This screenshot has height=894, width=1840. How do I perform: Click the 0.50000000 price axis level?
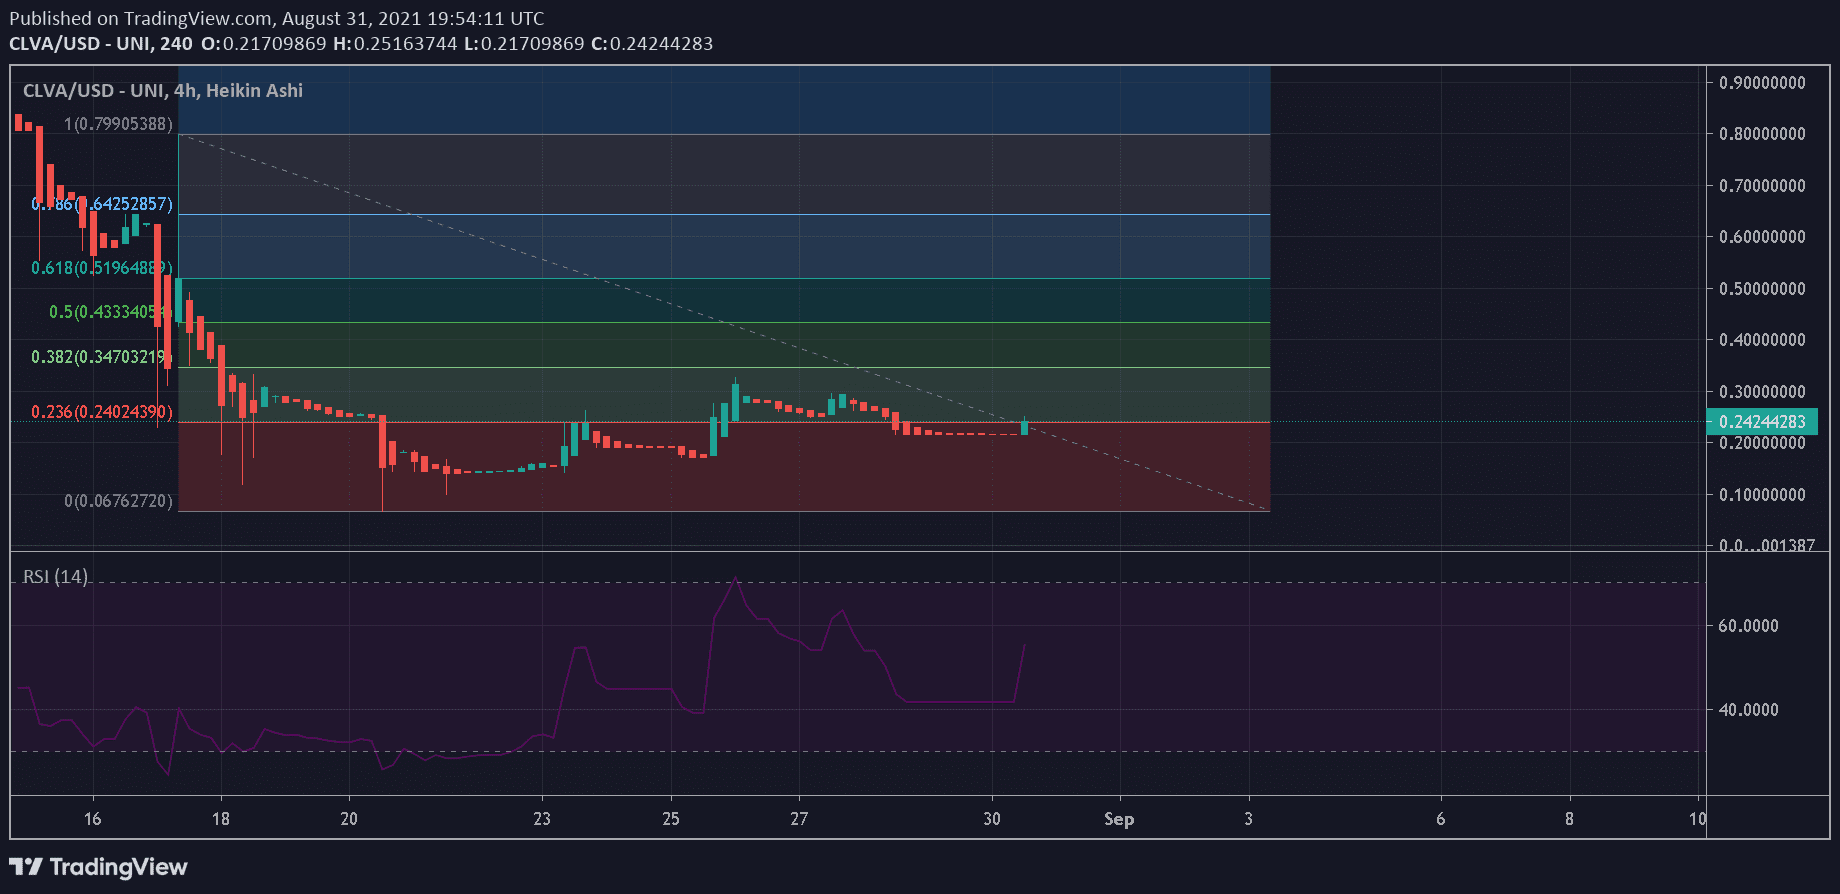[1762, 289]
